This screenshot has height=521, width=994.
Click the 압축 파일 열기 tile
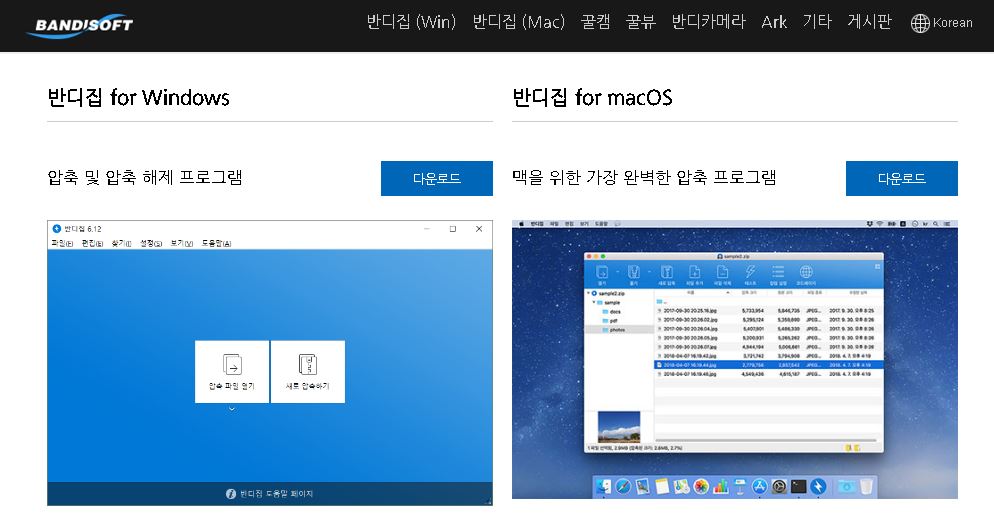click(232, 371)
